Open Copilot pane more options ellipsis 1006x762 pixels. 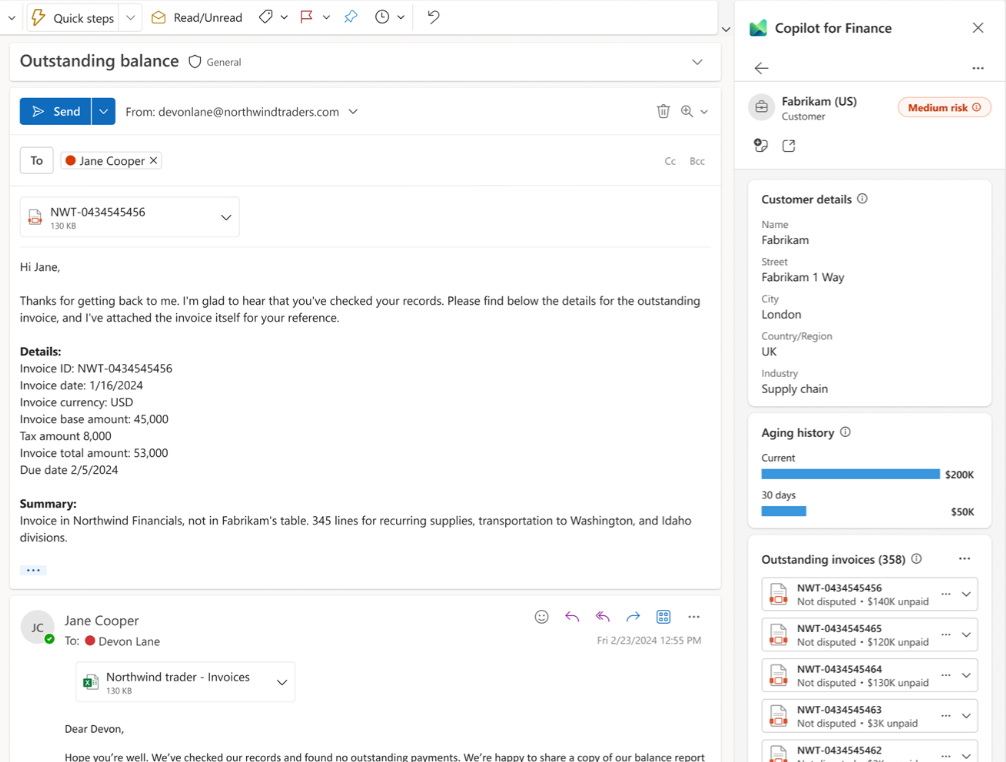coord(978,68)
